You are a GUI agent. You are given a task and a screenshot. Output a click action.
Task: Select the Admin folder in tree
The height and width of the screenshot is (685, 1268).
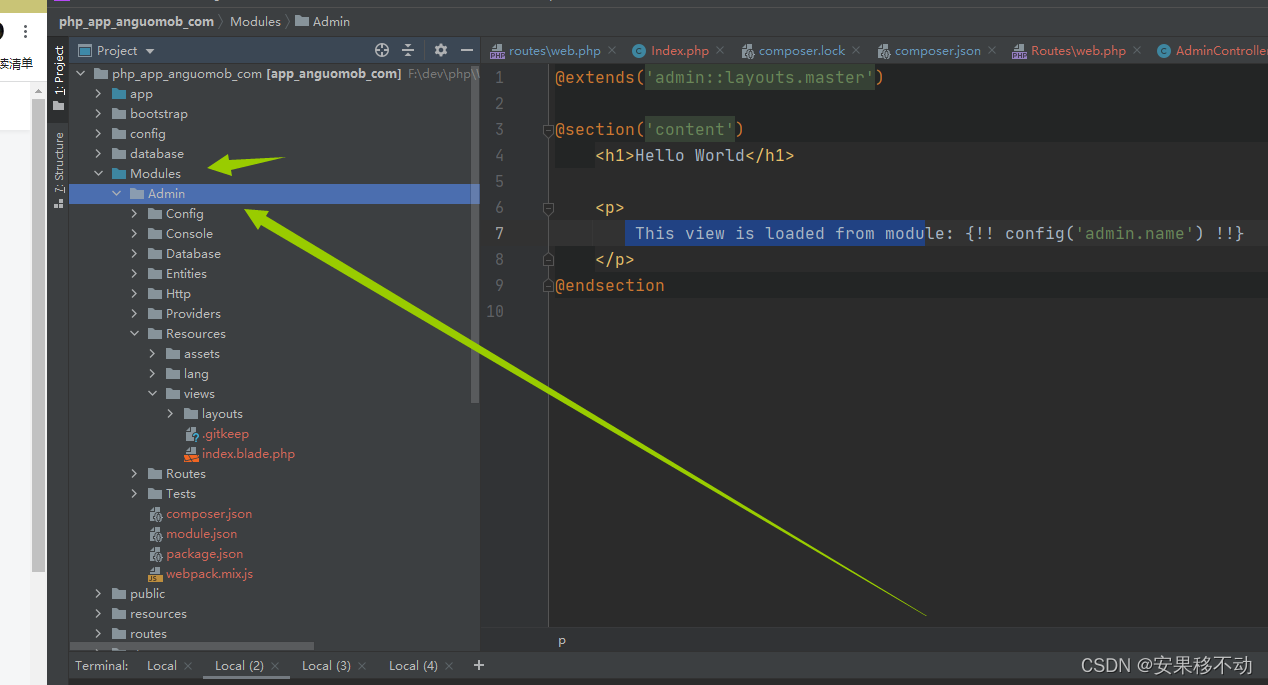(x=274, y=194)
